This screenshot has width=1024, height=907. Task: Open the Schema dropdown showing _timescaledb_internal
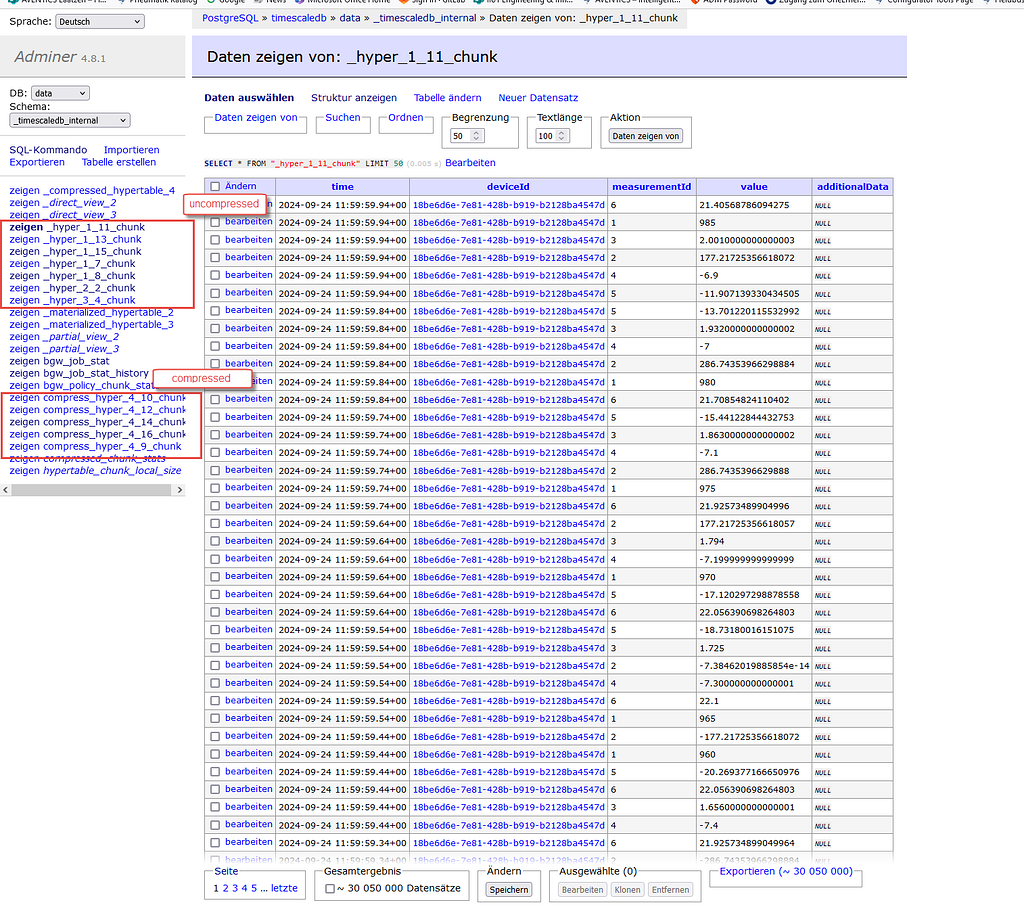(x=68, y=119)
